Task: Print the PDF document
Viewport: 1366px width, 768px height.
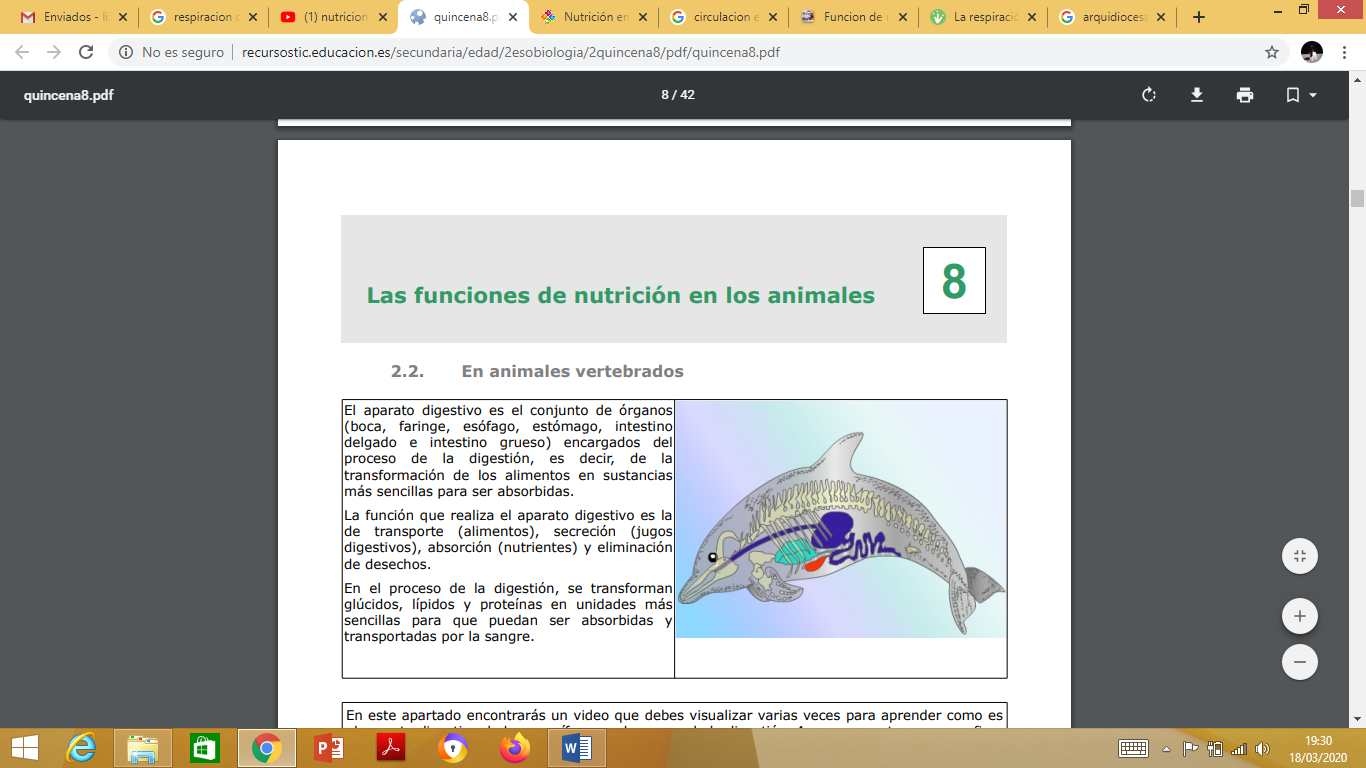Action: point(1245,95)
